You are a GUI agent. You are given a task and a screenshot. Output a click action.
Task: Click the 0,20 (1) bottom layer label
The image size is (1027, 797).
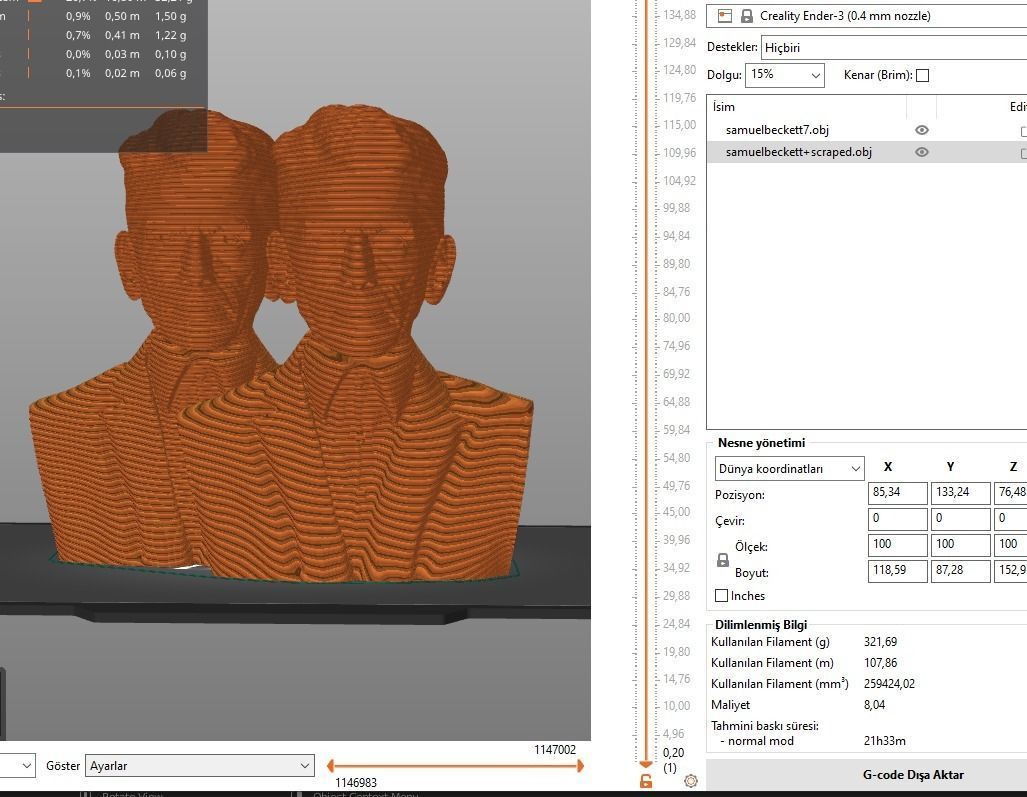(x=673, y=760)
